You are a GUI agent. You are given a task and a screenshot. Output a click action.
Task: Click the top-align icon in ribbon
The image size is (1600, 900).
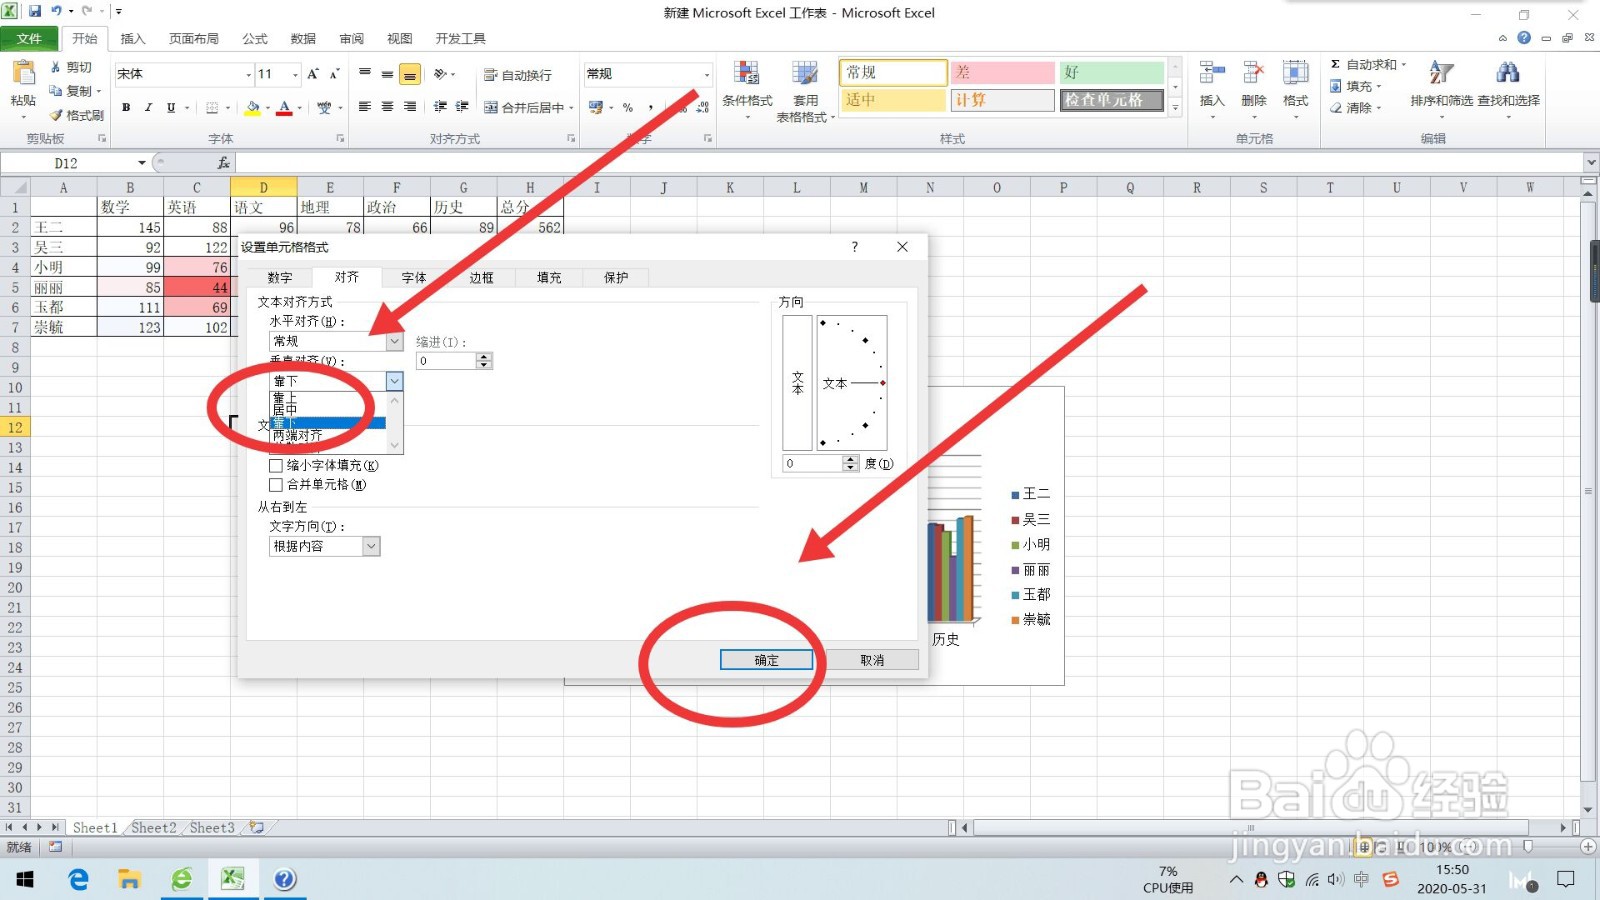pos(365,74)
